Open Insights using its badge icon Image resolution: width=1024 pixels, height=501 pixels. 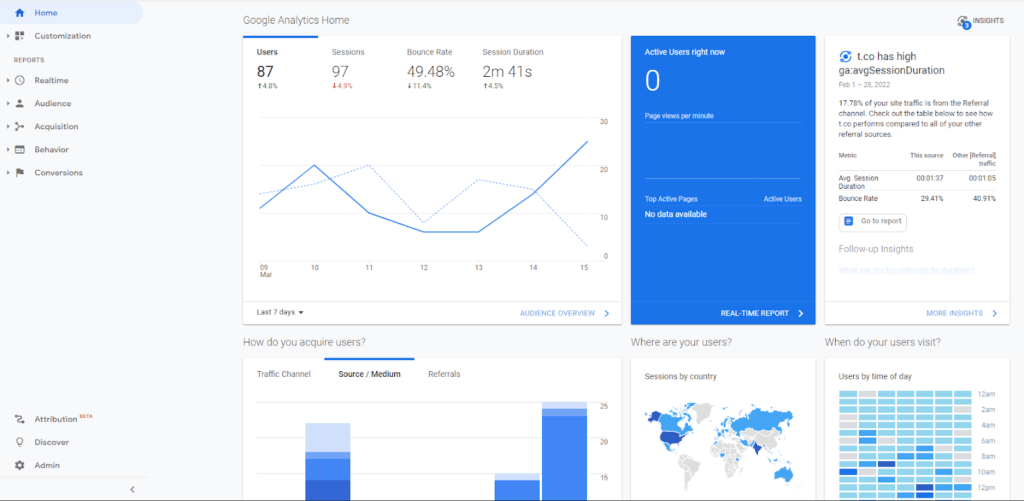(964, 22)
